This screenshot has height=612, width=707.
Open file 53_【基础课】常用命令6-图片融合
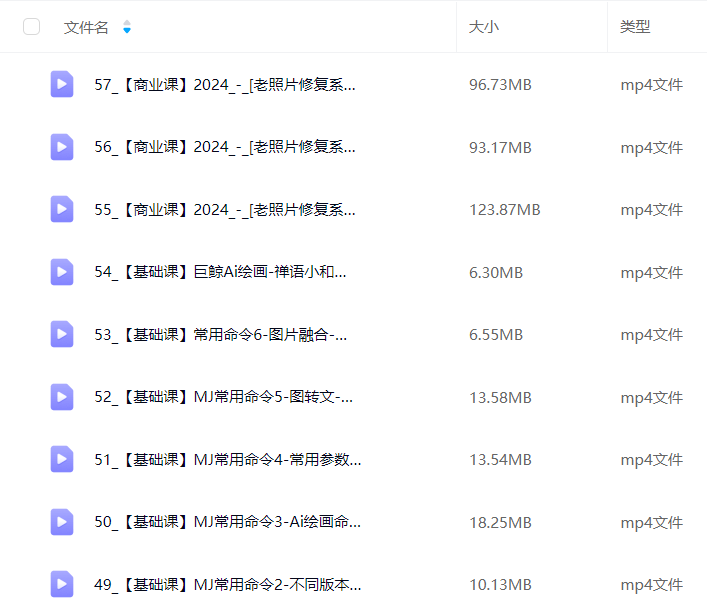point(220,335)
